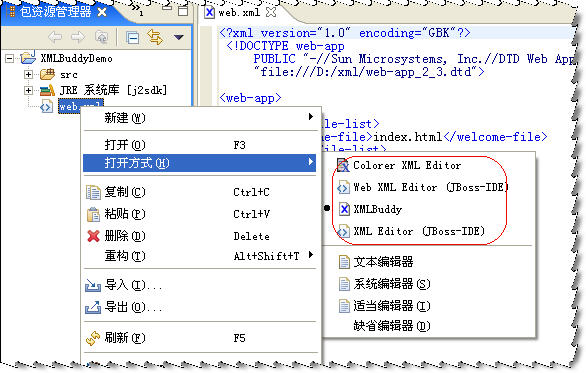
Task: Open with Web XML Editor (JBoss-IDE)
Action: click(429, 187)
